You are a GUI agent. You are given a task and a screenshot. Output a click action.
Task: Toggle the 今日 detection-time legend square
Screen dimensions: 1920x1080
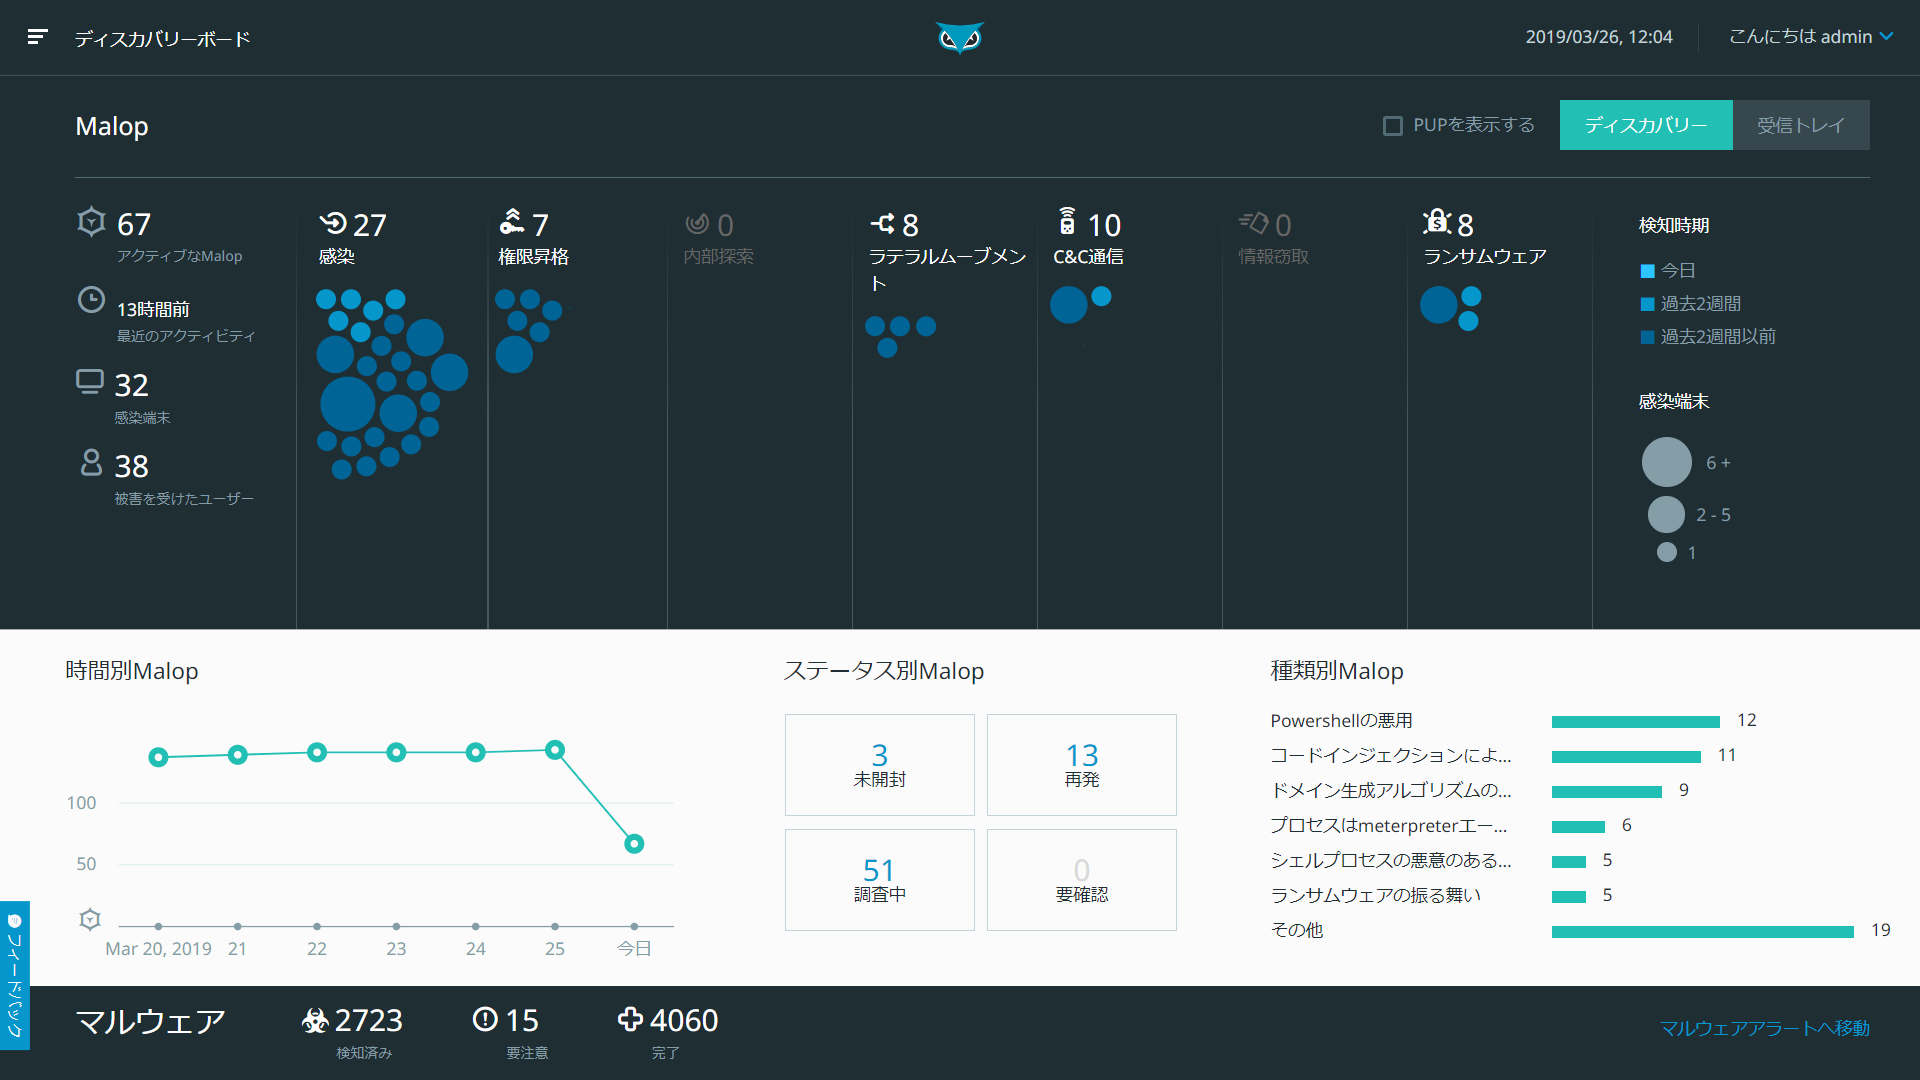pyautogui.click(x=1647, y=271)
